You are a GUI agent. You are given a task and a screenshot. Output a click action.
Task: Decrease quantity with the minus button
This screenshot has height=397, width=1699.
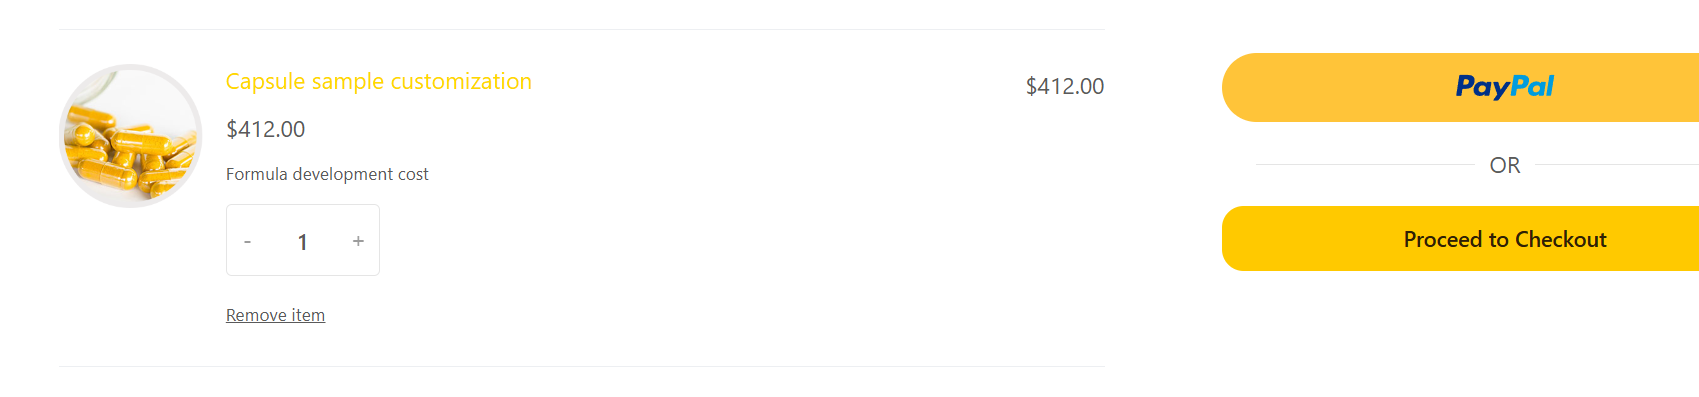coord(247,241)
